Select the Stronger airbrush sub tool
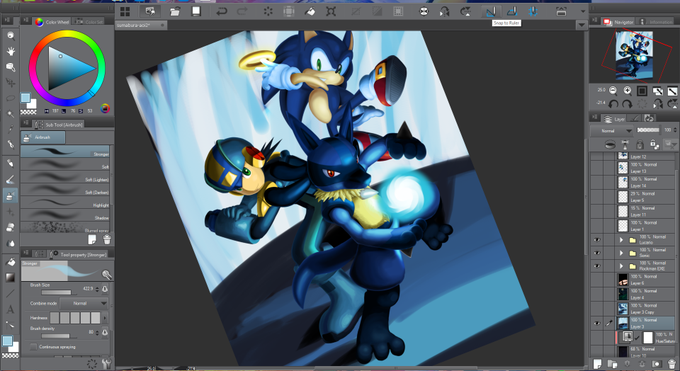 (x=65, y=151)
